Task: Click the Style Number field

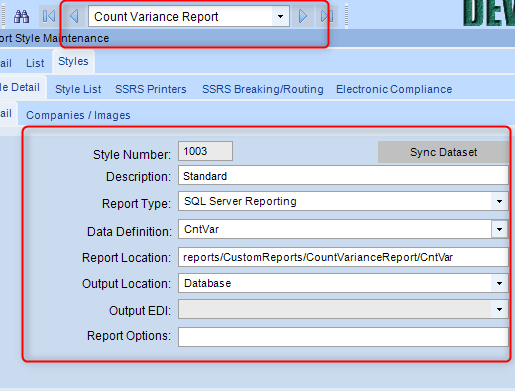Action: (205, 151)
